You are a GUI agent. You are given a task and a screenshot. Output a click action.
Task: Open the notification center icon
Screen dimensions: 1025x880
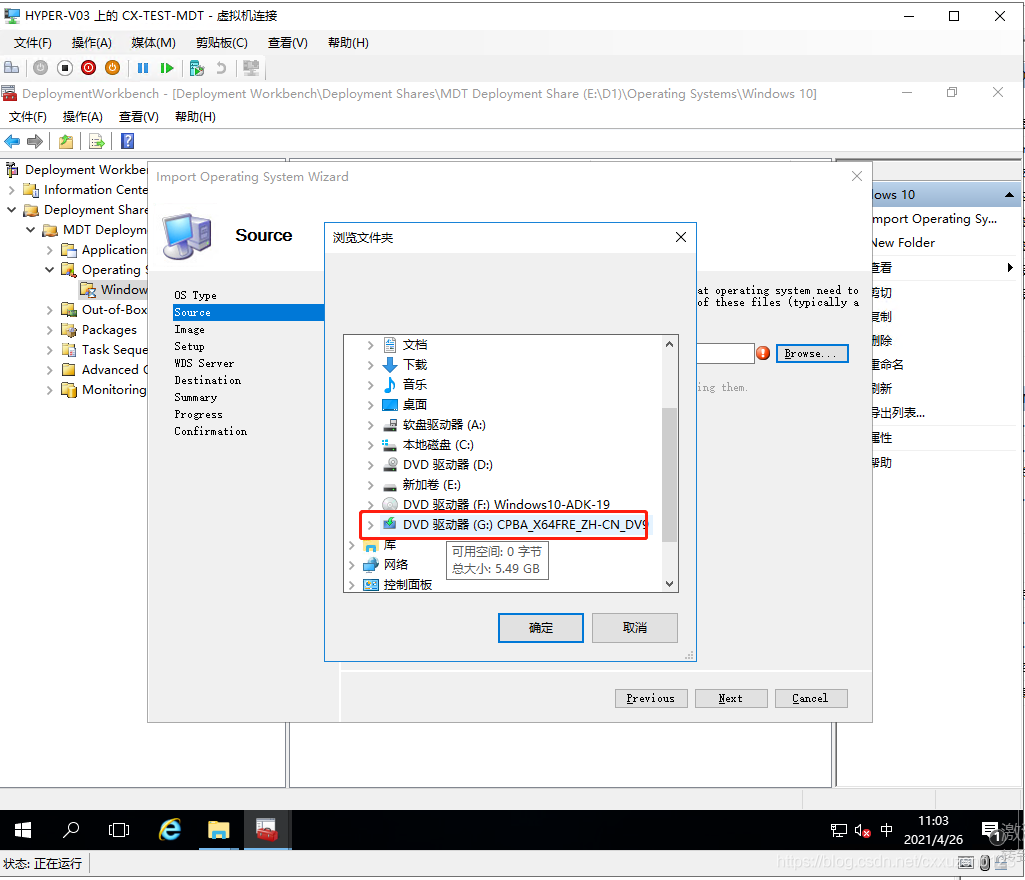point(992,832)
